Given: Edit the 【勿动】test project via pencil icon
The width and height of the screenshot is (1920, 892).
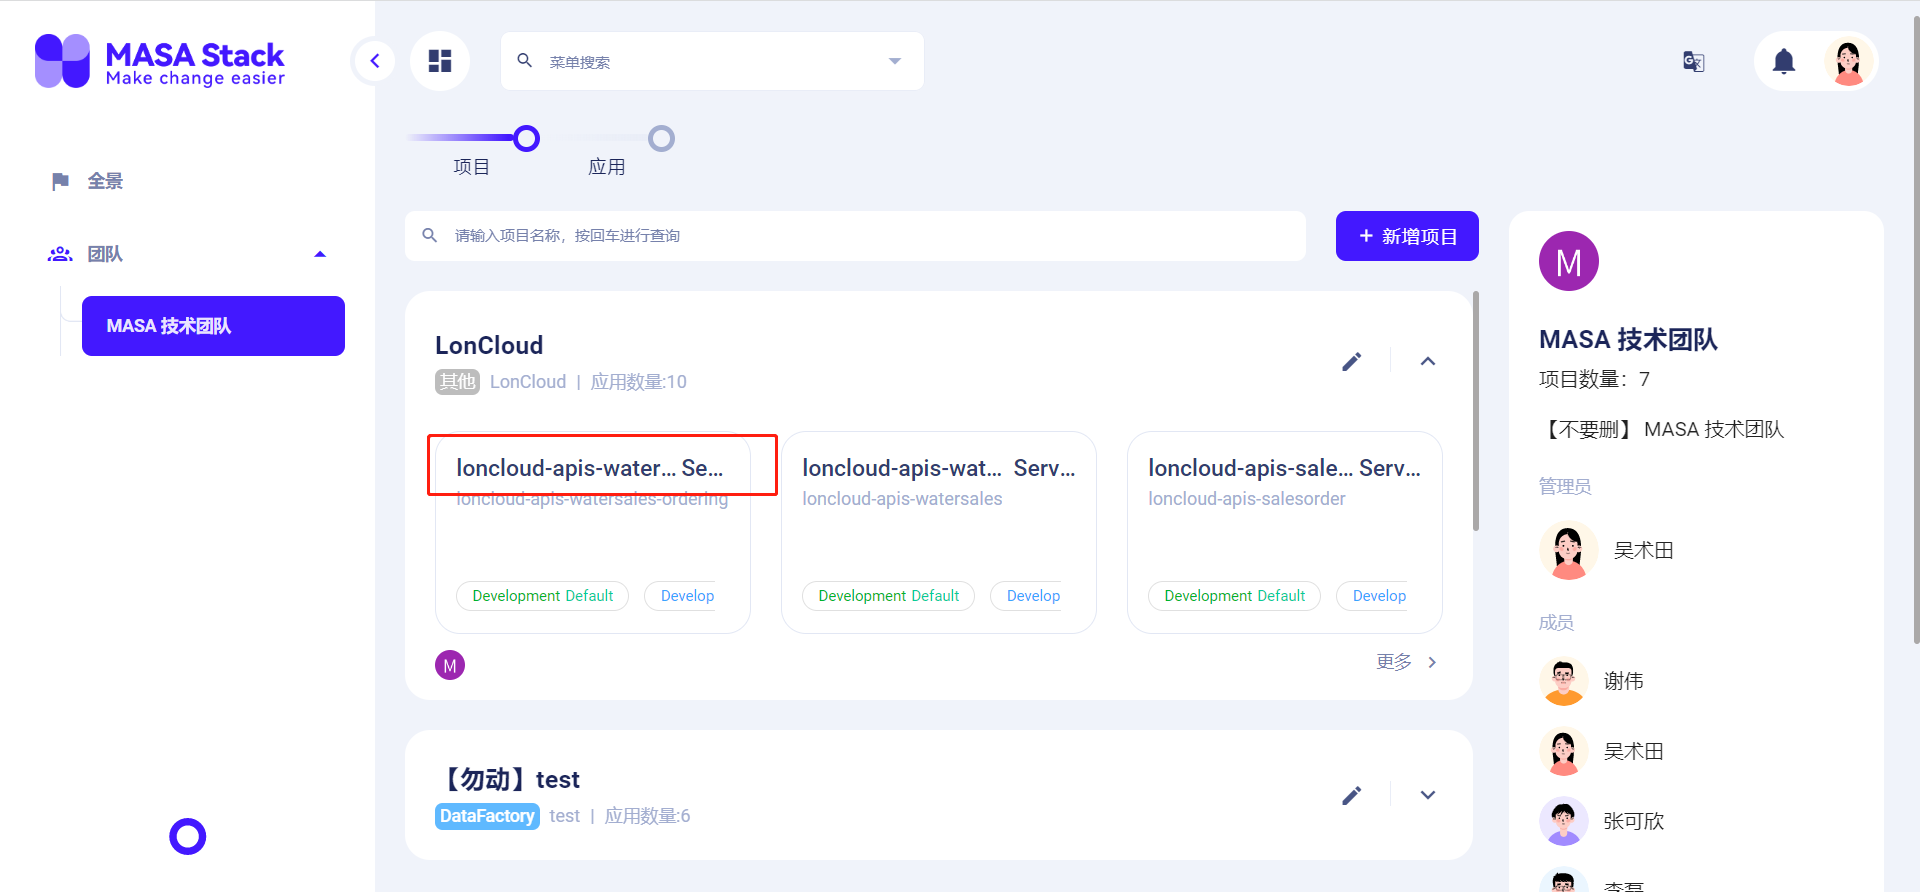Looking at the screenshot, I should tap(1352, 795).
